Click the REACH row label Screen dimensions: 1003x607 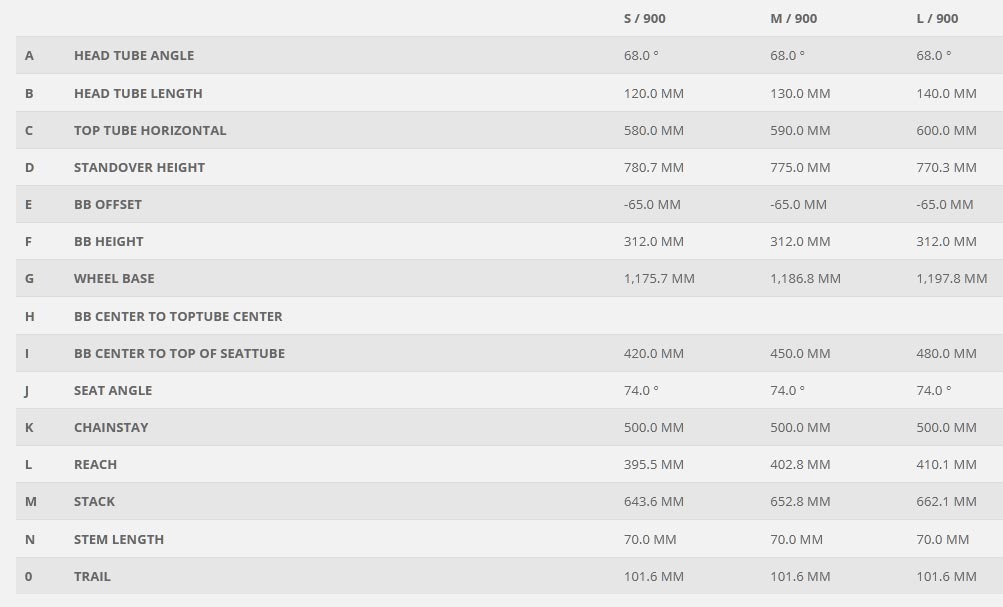pos(95,464)
